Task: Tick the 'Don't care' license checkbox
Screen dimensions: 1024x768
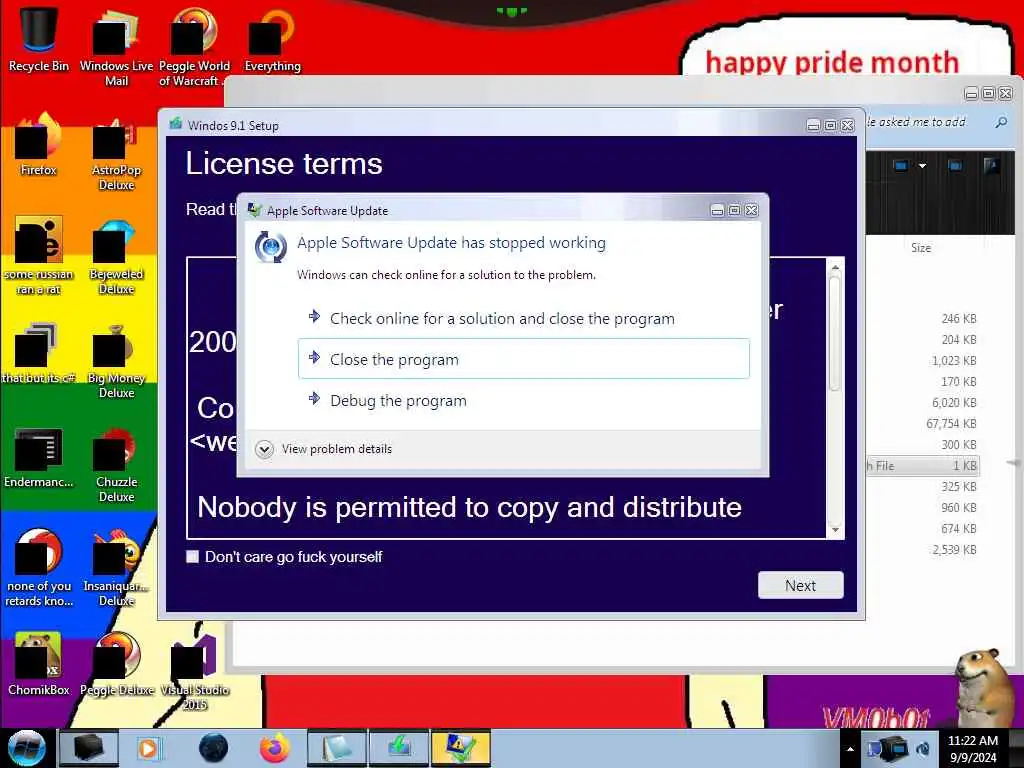Action: point(192,556)
